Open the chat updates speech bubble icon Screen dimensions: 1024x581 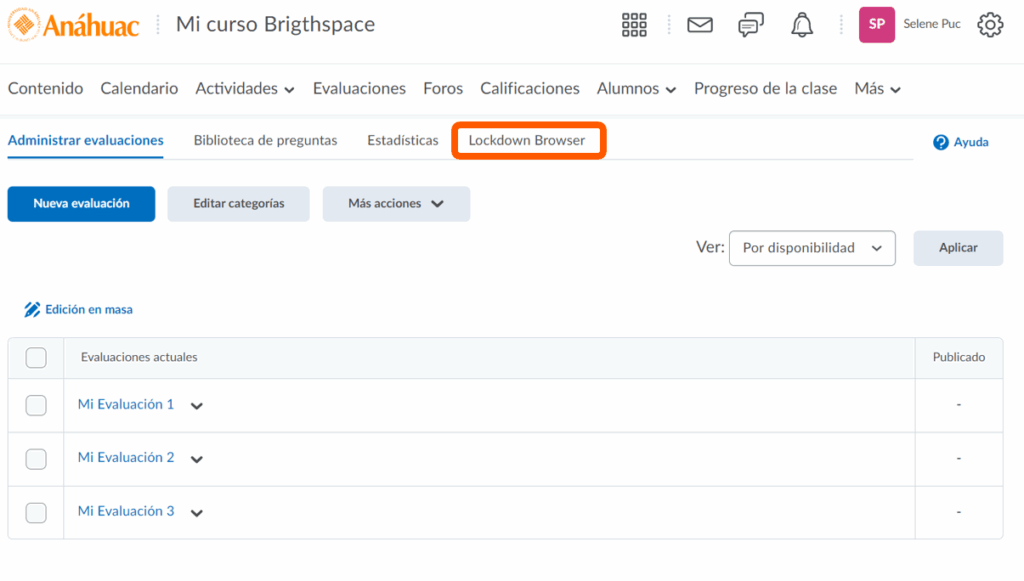coord(751,25)
